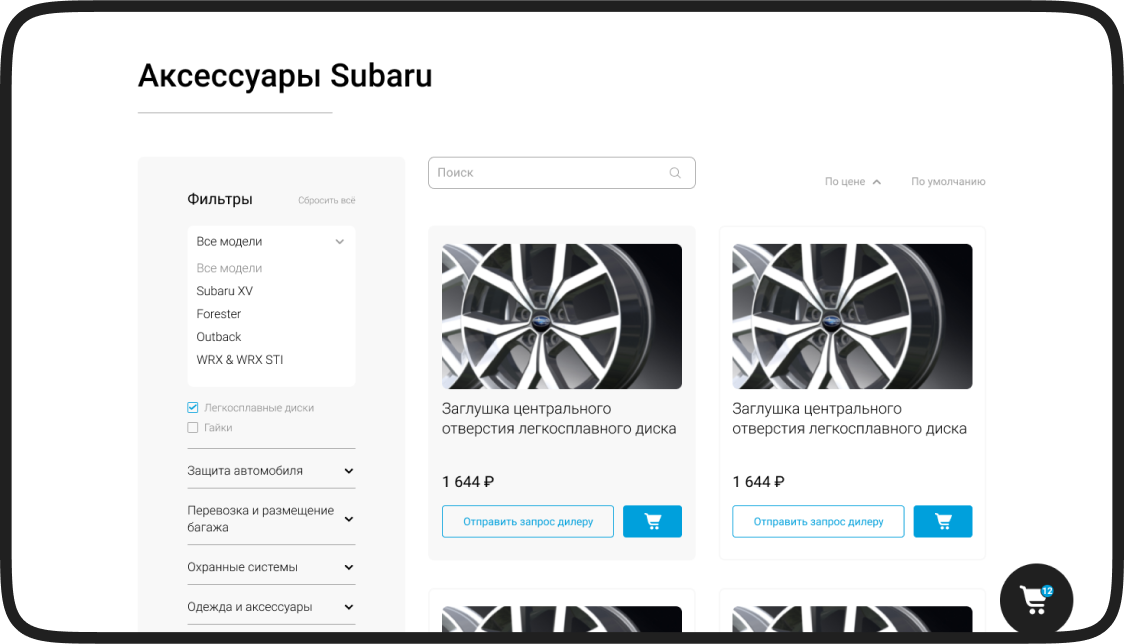Uncheck the Легкосплавные диски checkbox
The width and height of the screenshot is (1124, 644).
pyautogui.click(x=193, y=407)
